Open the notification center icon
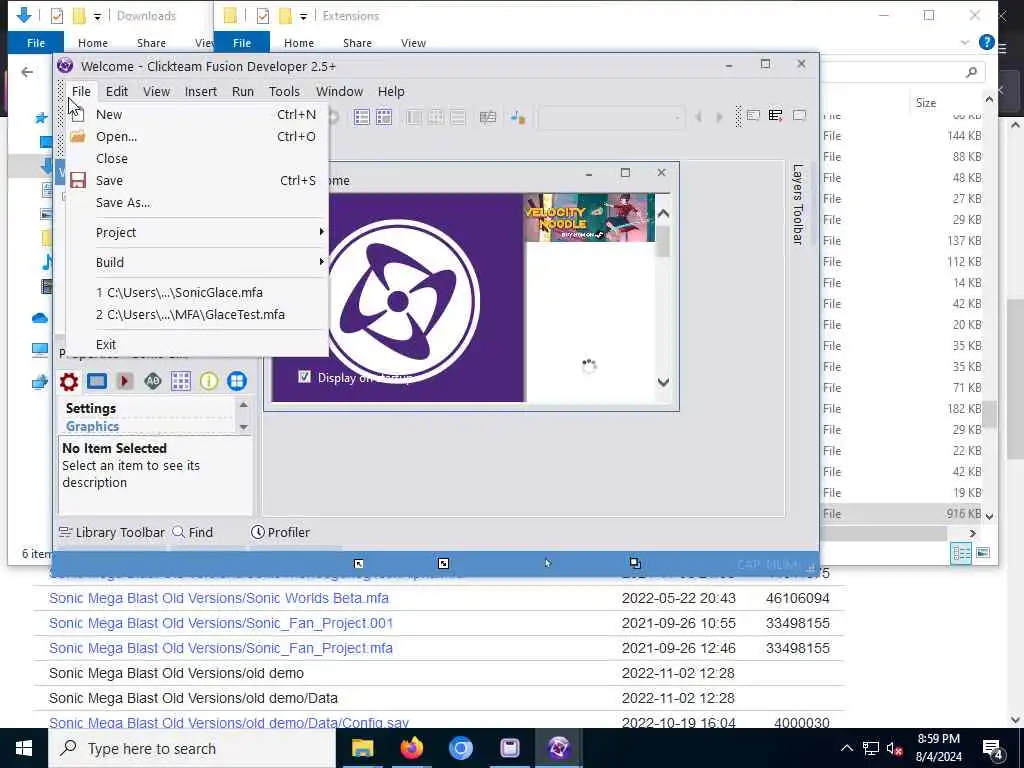Viewport: 1024px width, 768px height. click(x=993, y=749)
